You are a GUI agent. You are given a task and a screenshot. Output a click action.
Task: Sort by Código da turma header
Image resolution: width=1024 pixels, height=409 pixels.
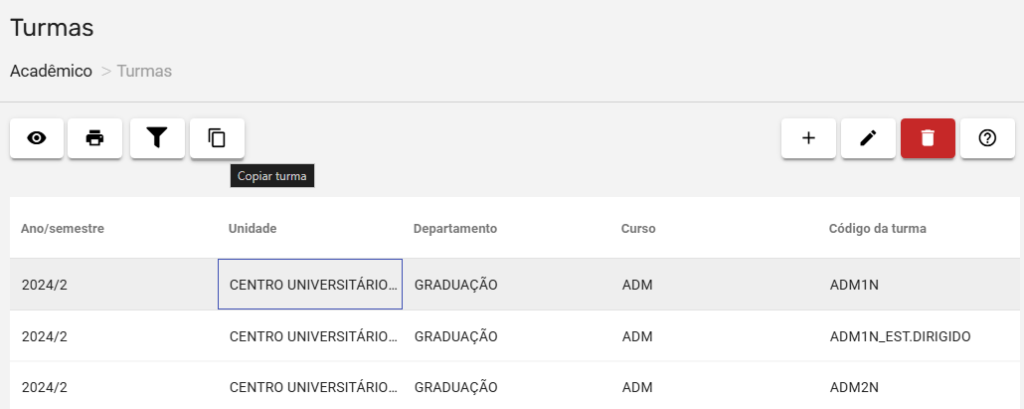(878, 229)
